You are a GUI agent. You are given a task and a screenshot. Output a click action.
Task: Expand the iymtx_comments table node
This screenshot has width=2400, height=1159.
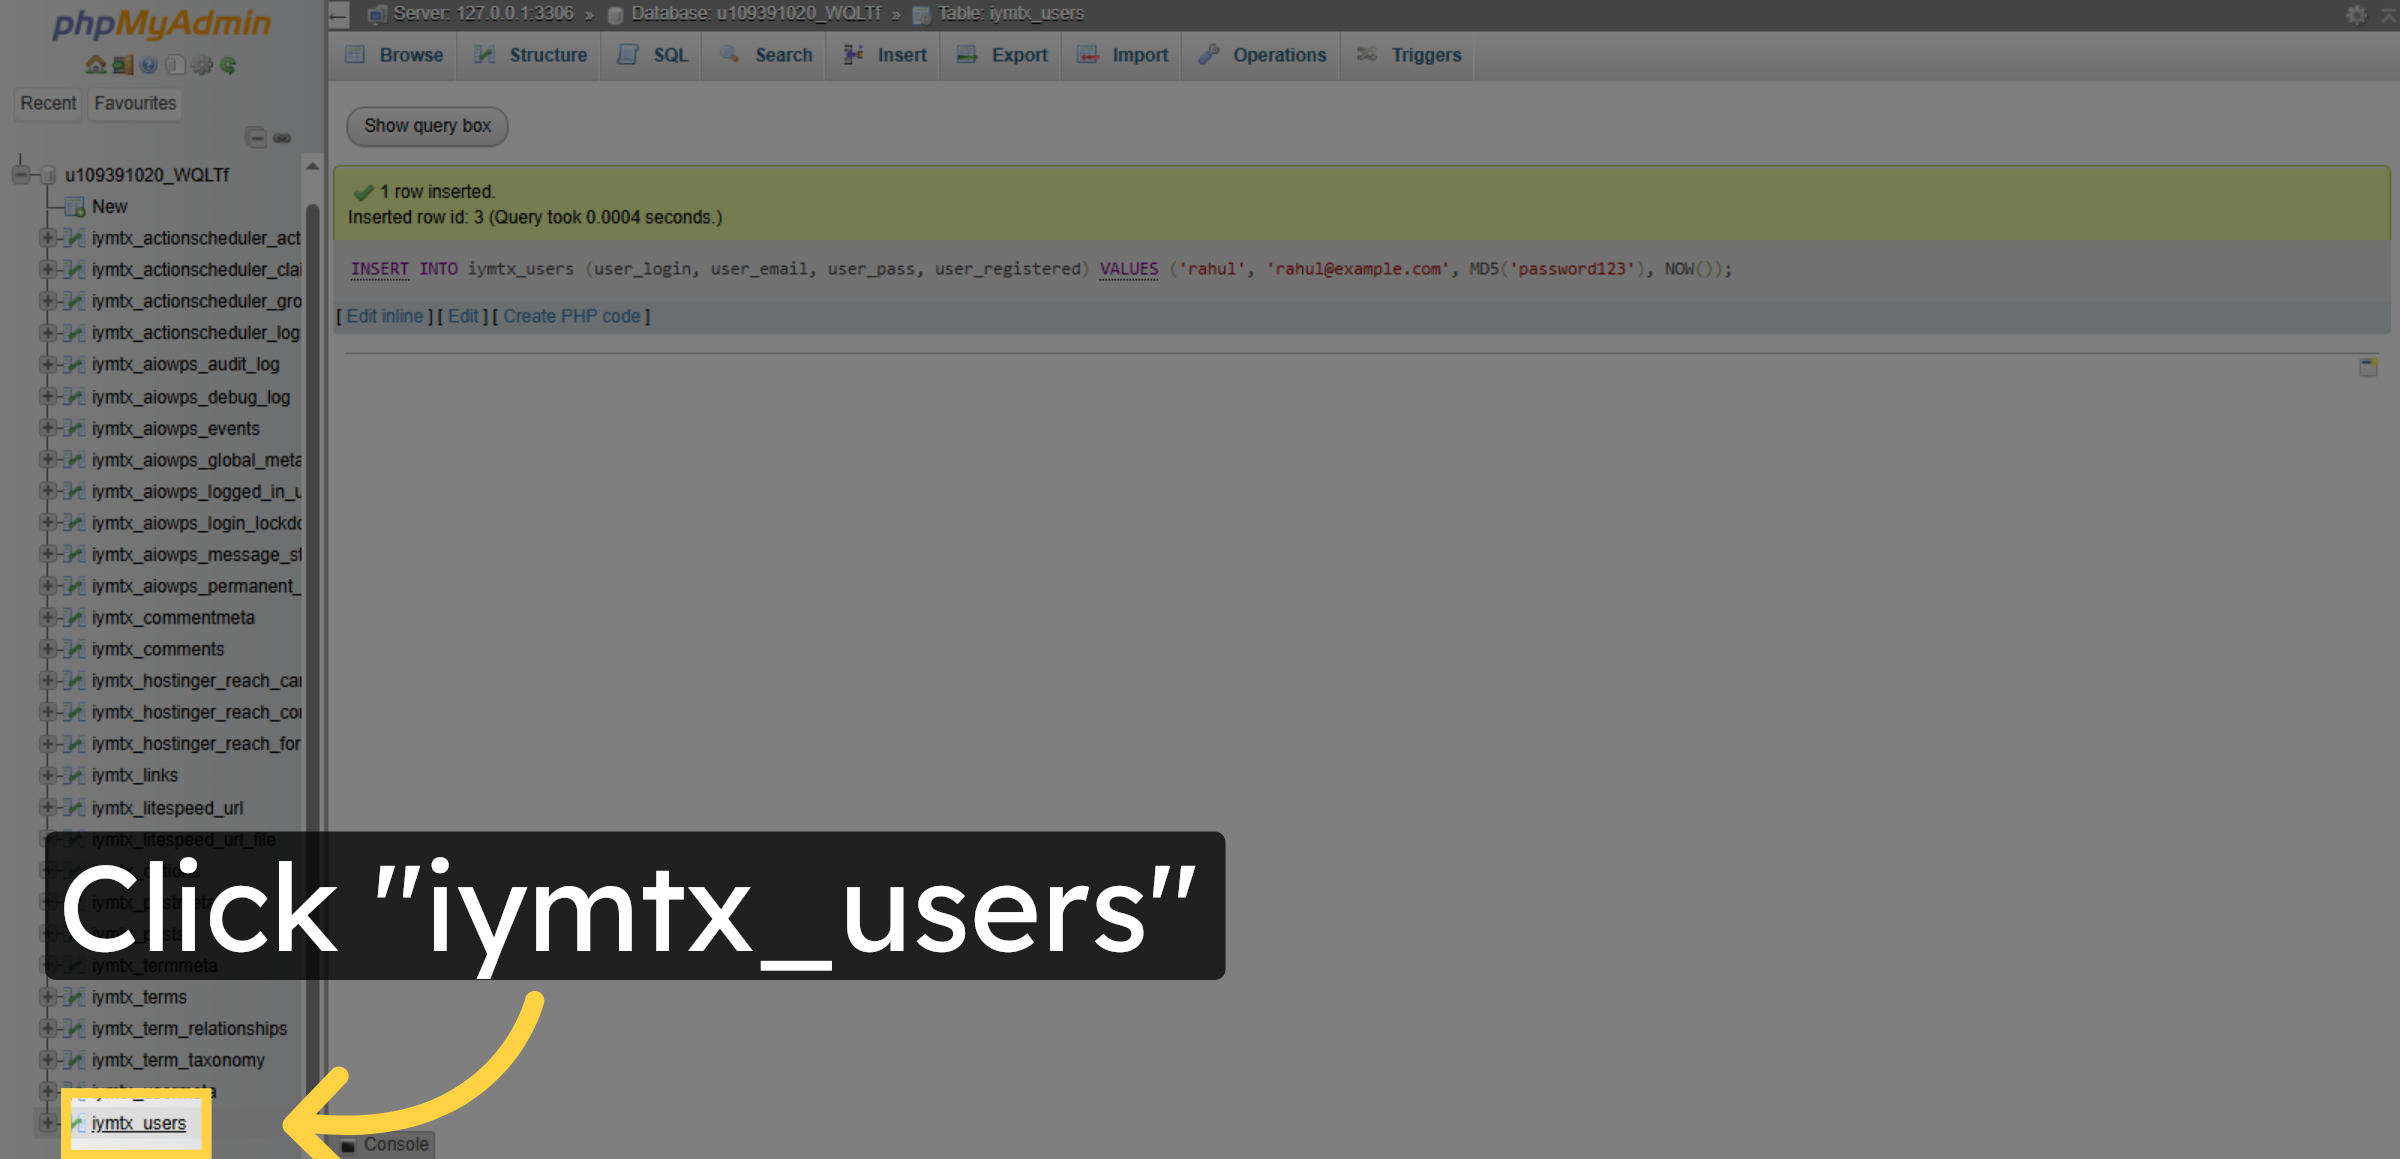click(x=48, y=649)
